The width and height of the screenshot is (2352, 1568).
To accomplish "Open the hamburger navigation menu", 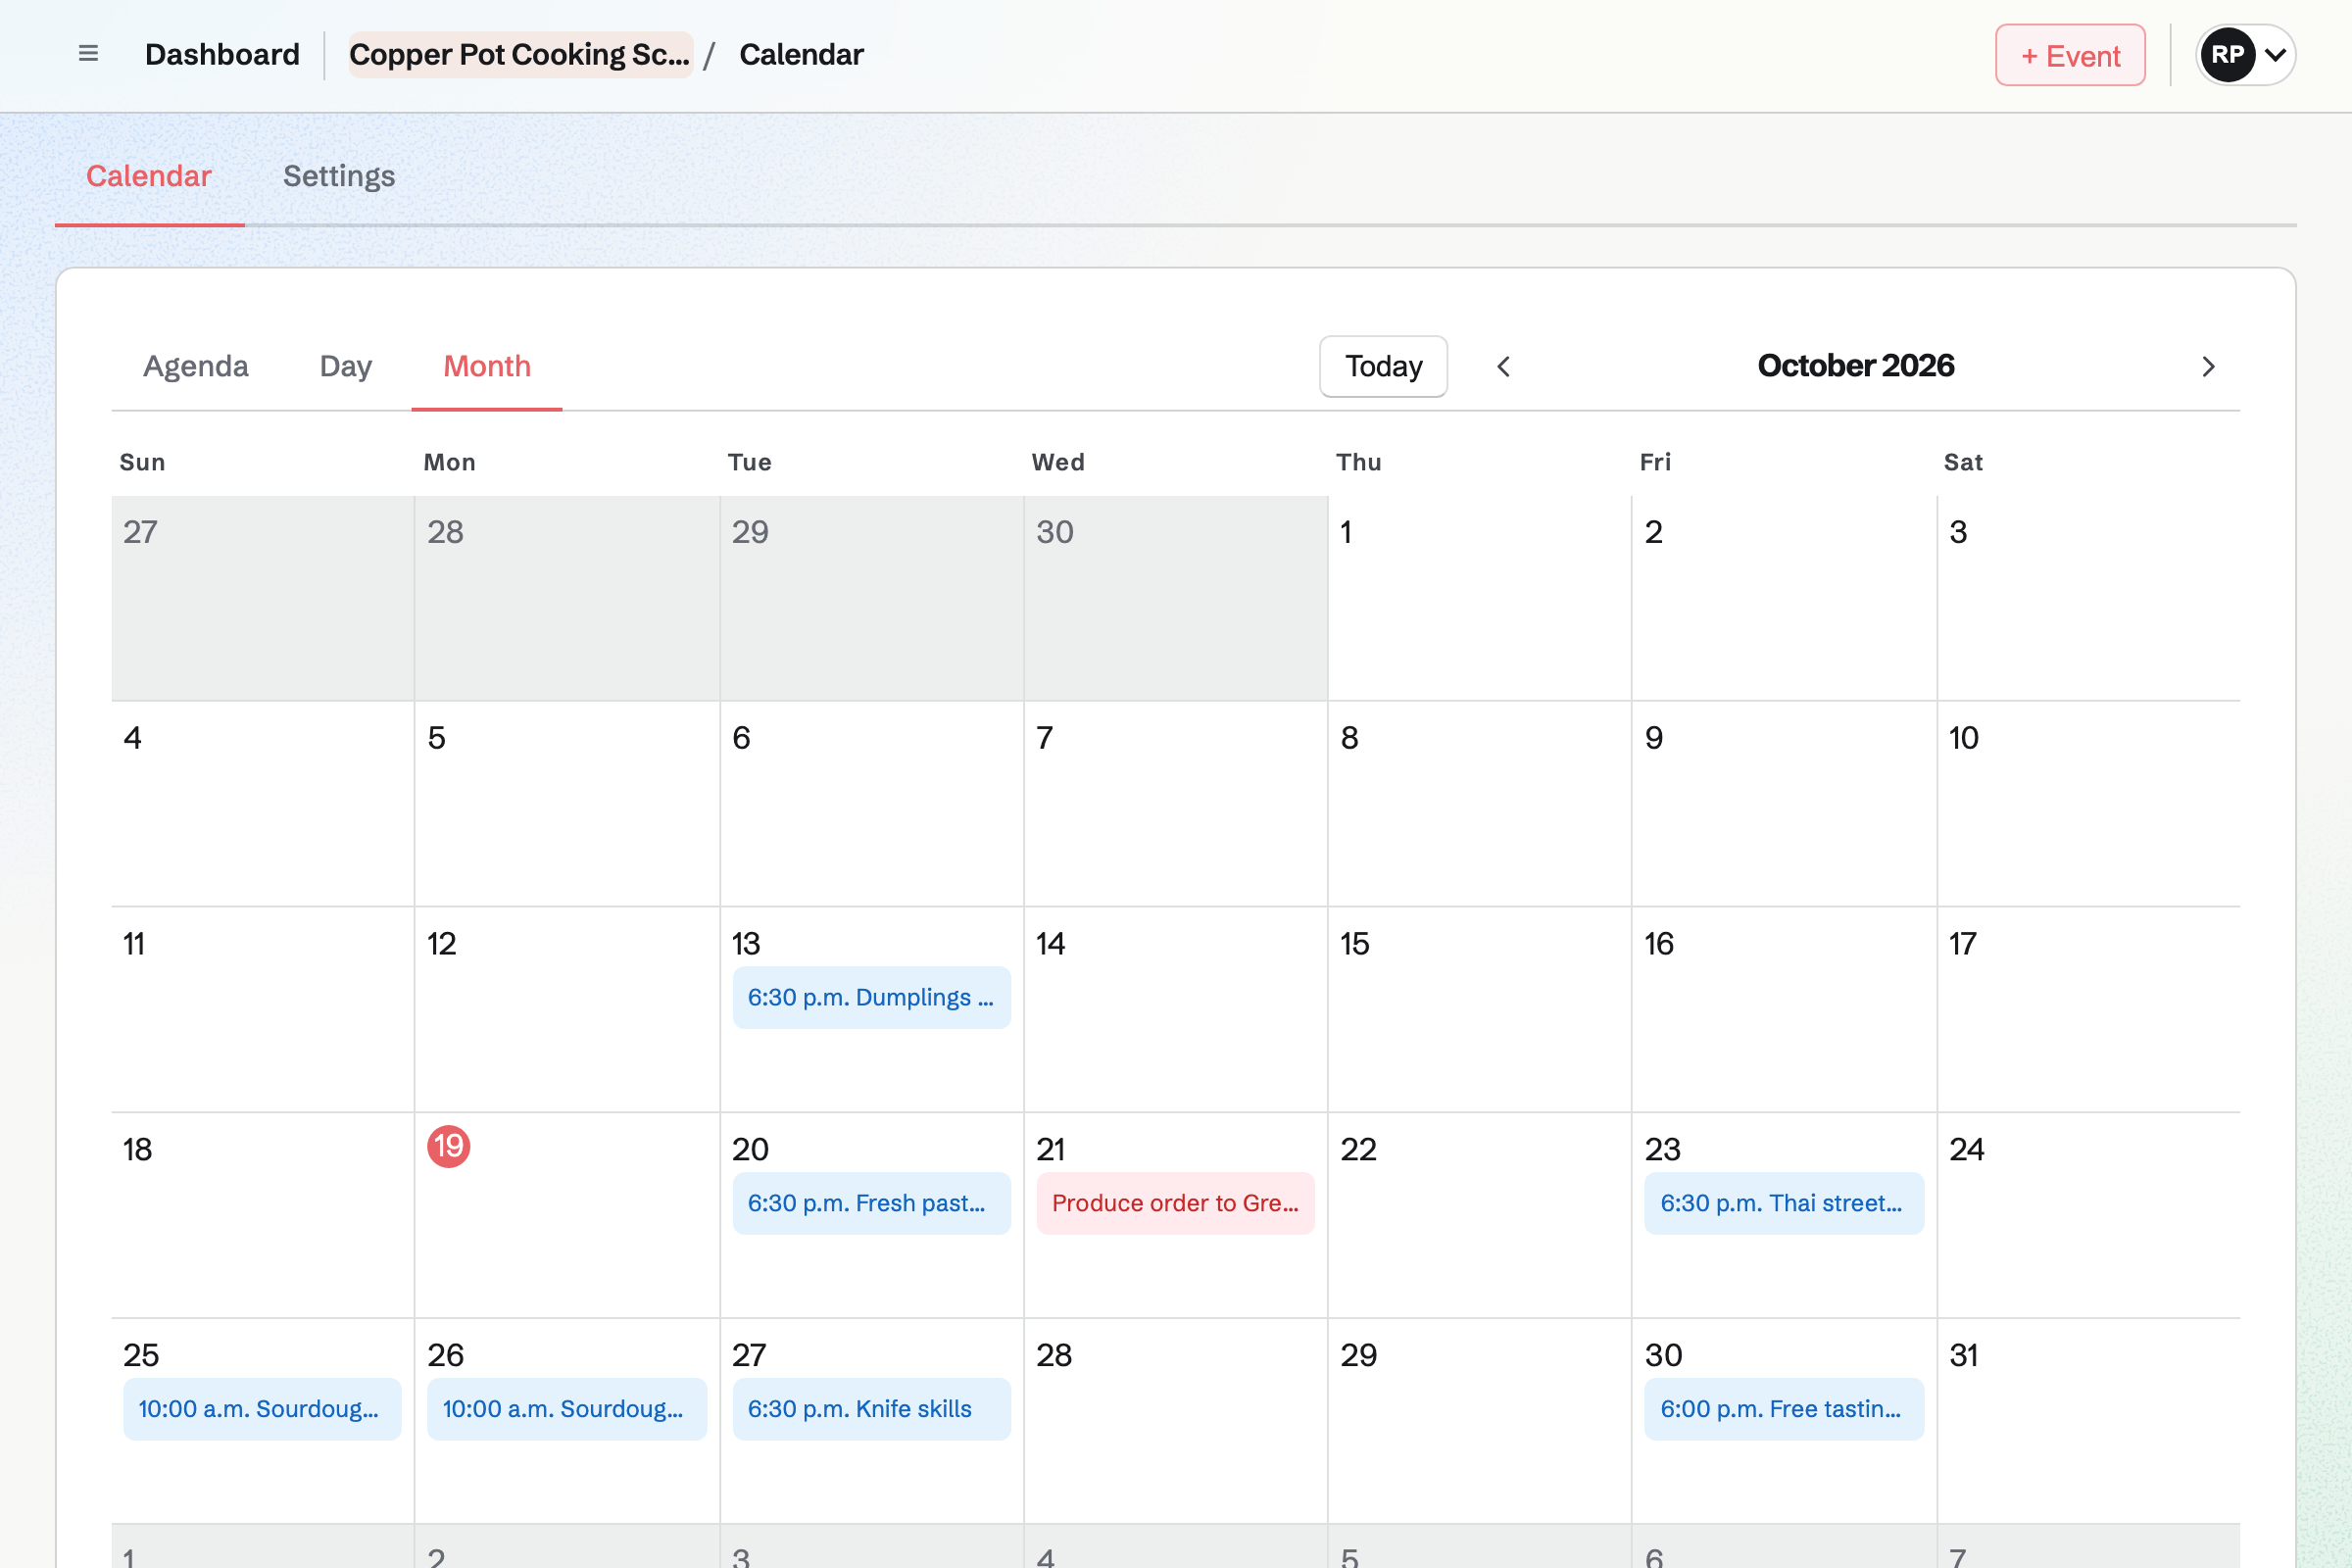I will point(88,54).
